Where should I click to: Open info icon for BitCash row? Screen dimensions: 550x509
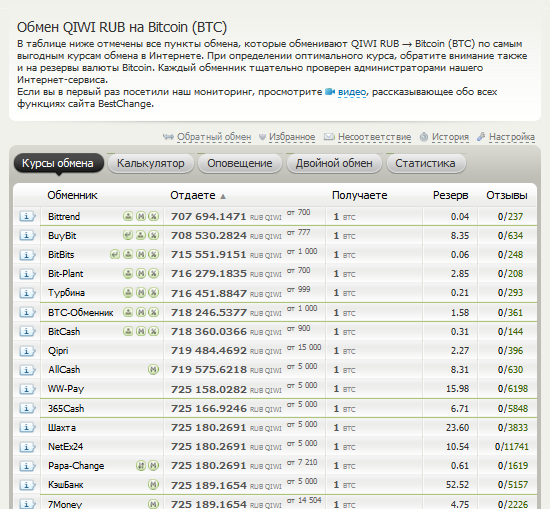27,331
